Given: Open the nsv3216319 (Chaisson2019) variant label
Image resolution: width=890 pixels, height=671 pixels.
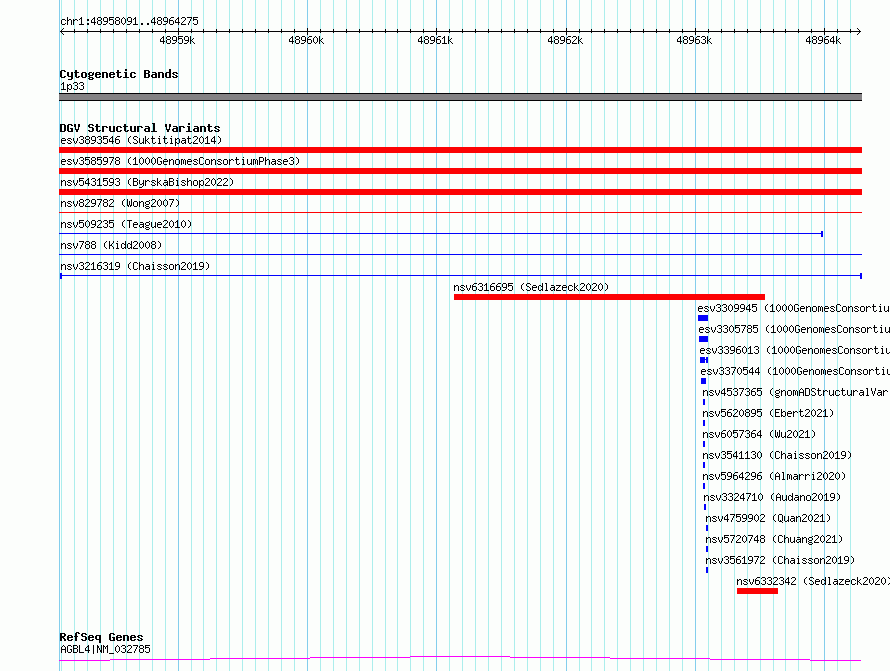Looking at the screenshot, I should point(135,266).
